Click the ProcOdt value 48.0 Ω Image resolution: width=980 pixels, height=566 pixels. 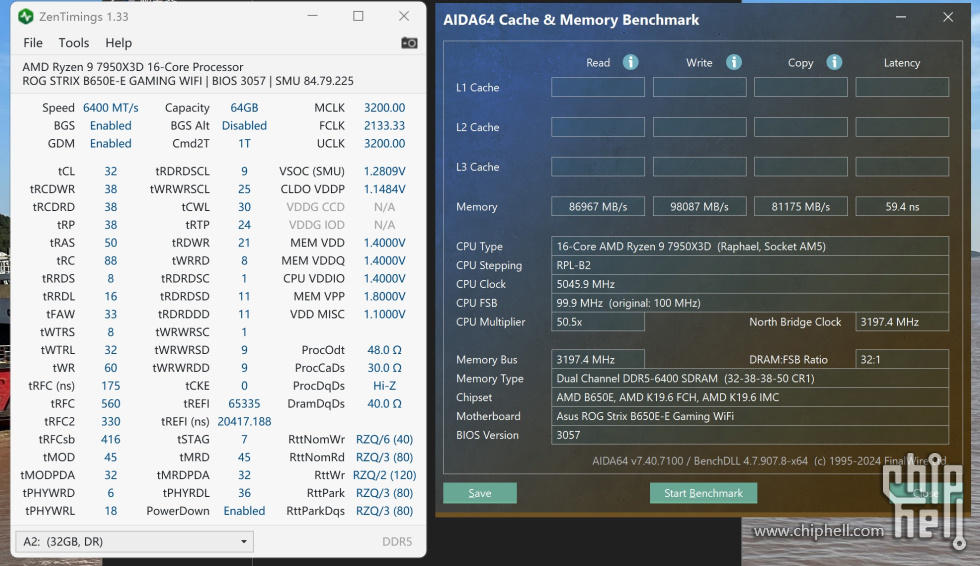(384, 350)
